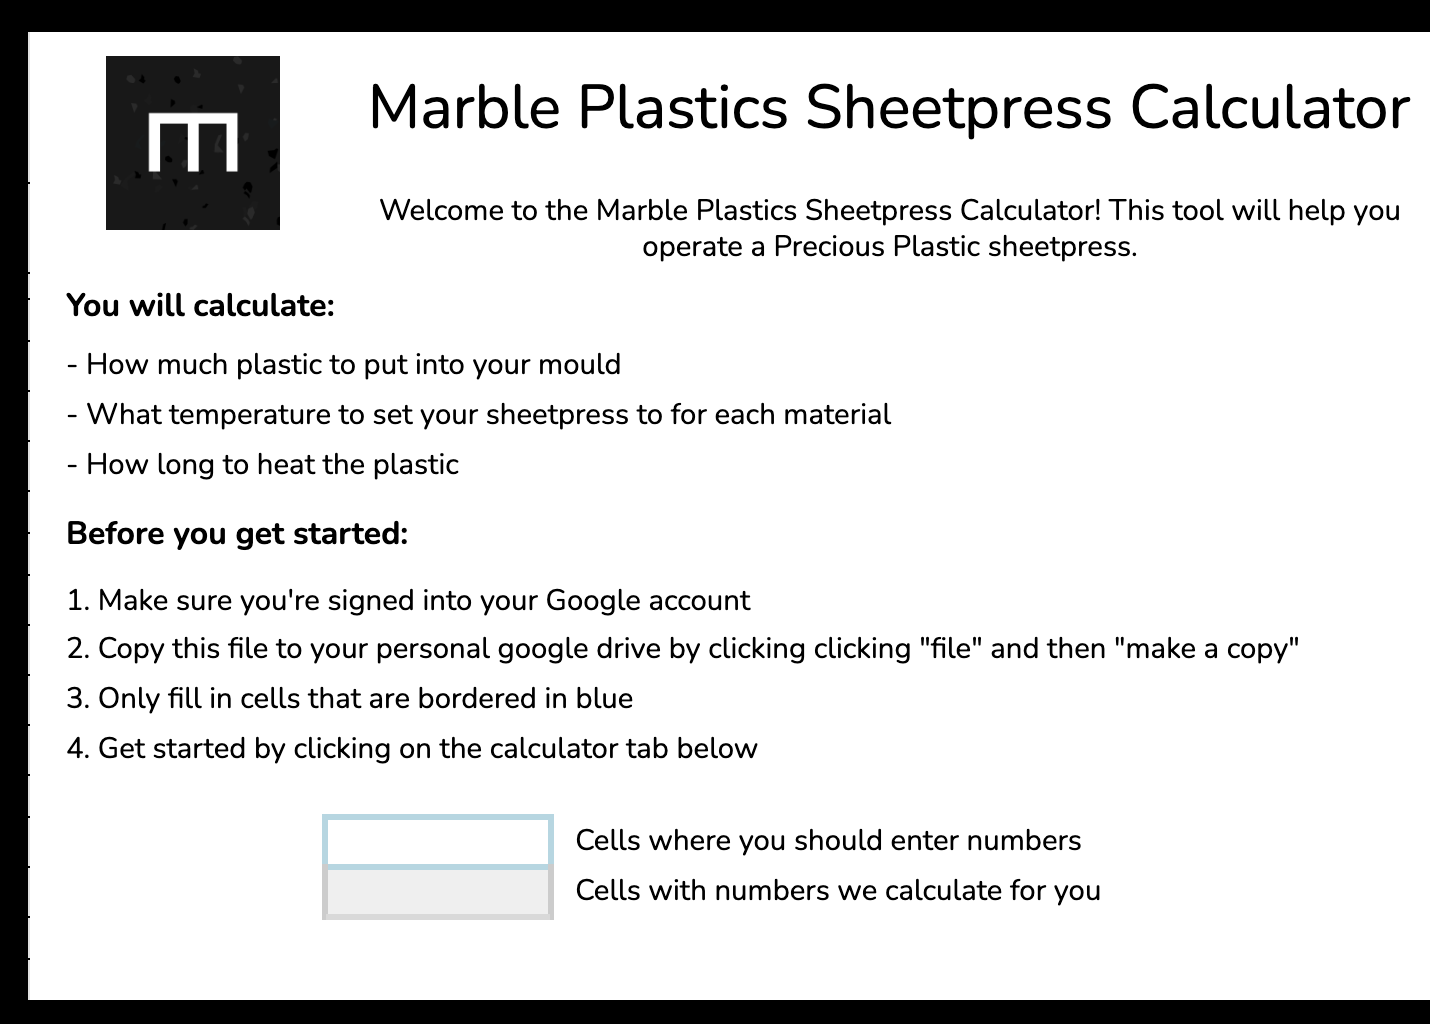1430x1024 pixels.
Task: Click the Marble Plastics logo image
Action: pyautogui.click(x=193, y=143)
